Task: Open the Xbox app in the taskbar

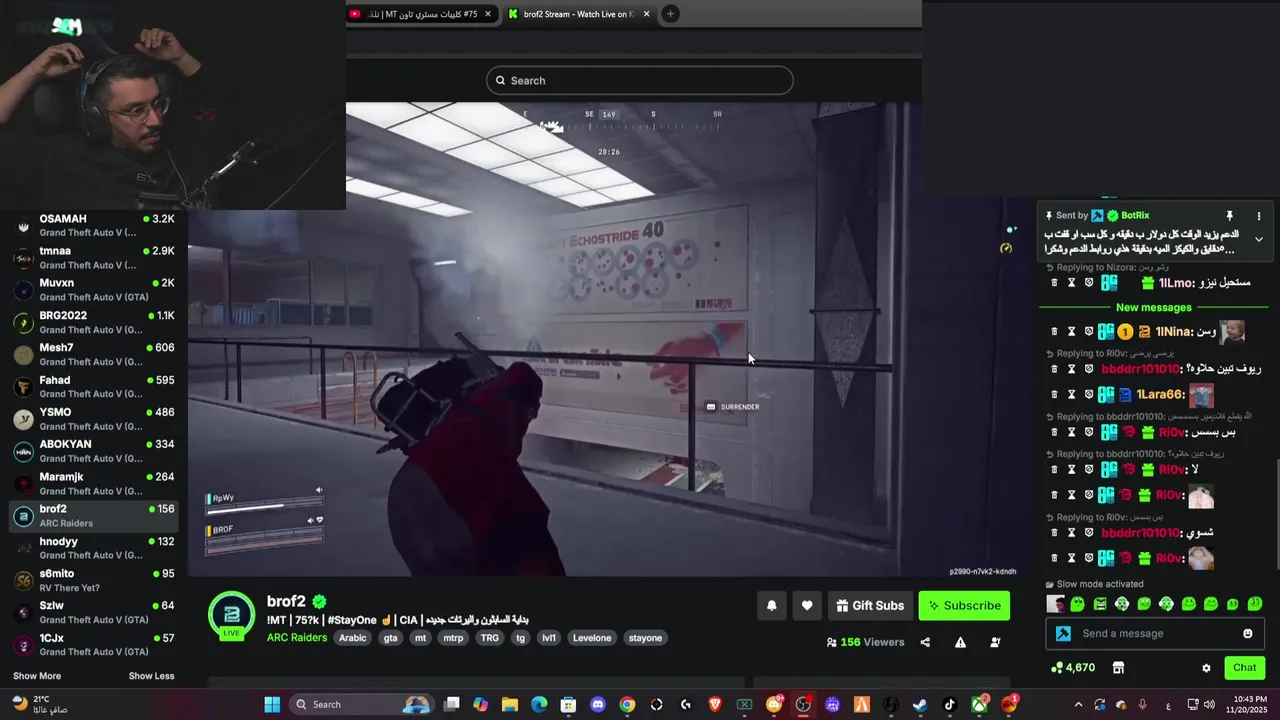Action: (x=980, y=705)
